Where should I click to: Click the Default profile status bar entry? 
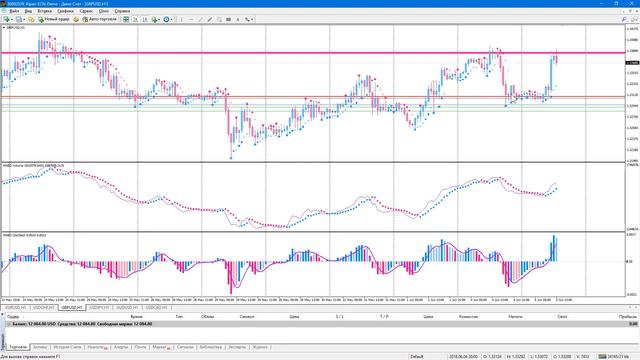pos(417,356)
